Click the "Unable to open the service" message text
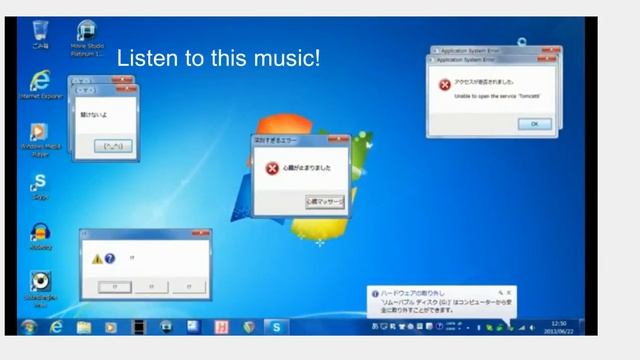 [x=497, y=96]
